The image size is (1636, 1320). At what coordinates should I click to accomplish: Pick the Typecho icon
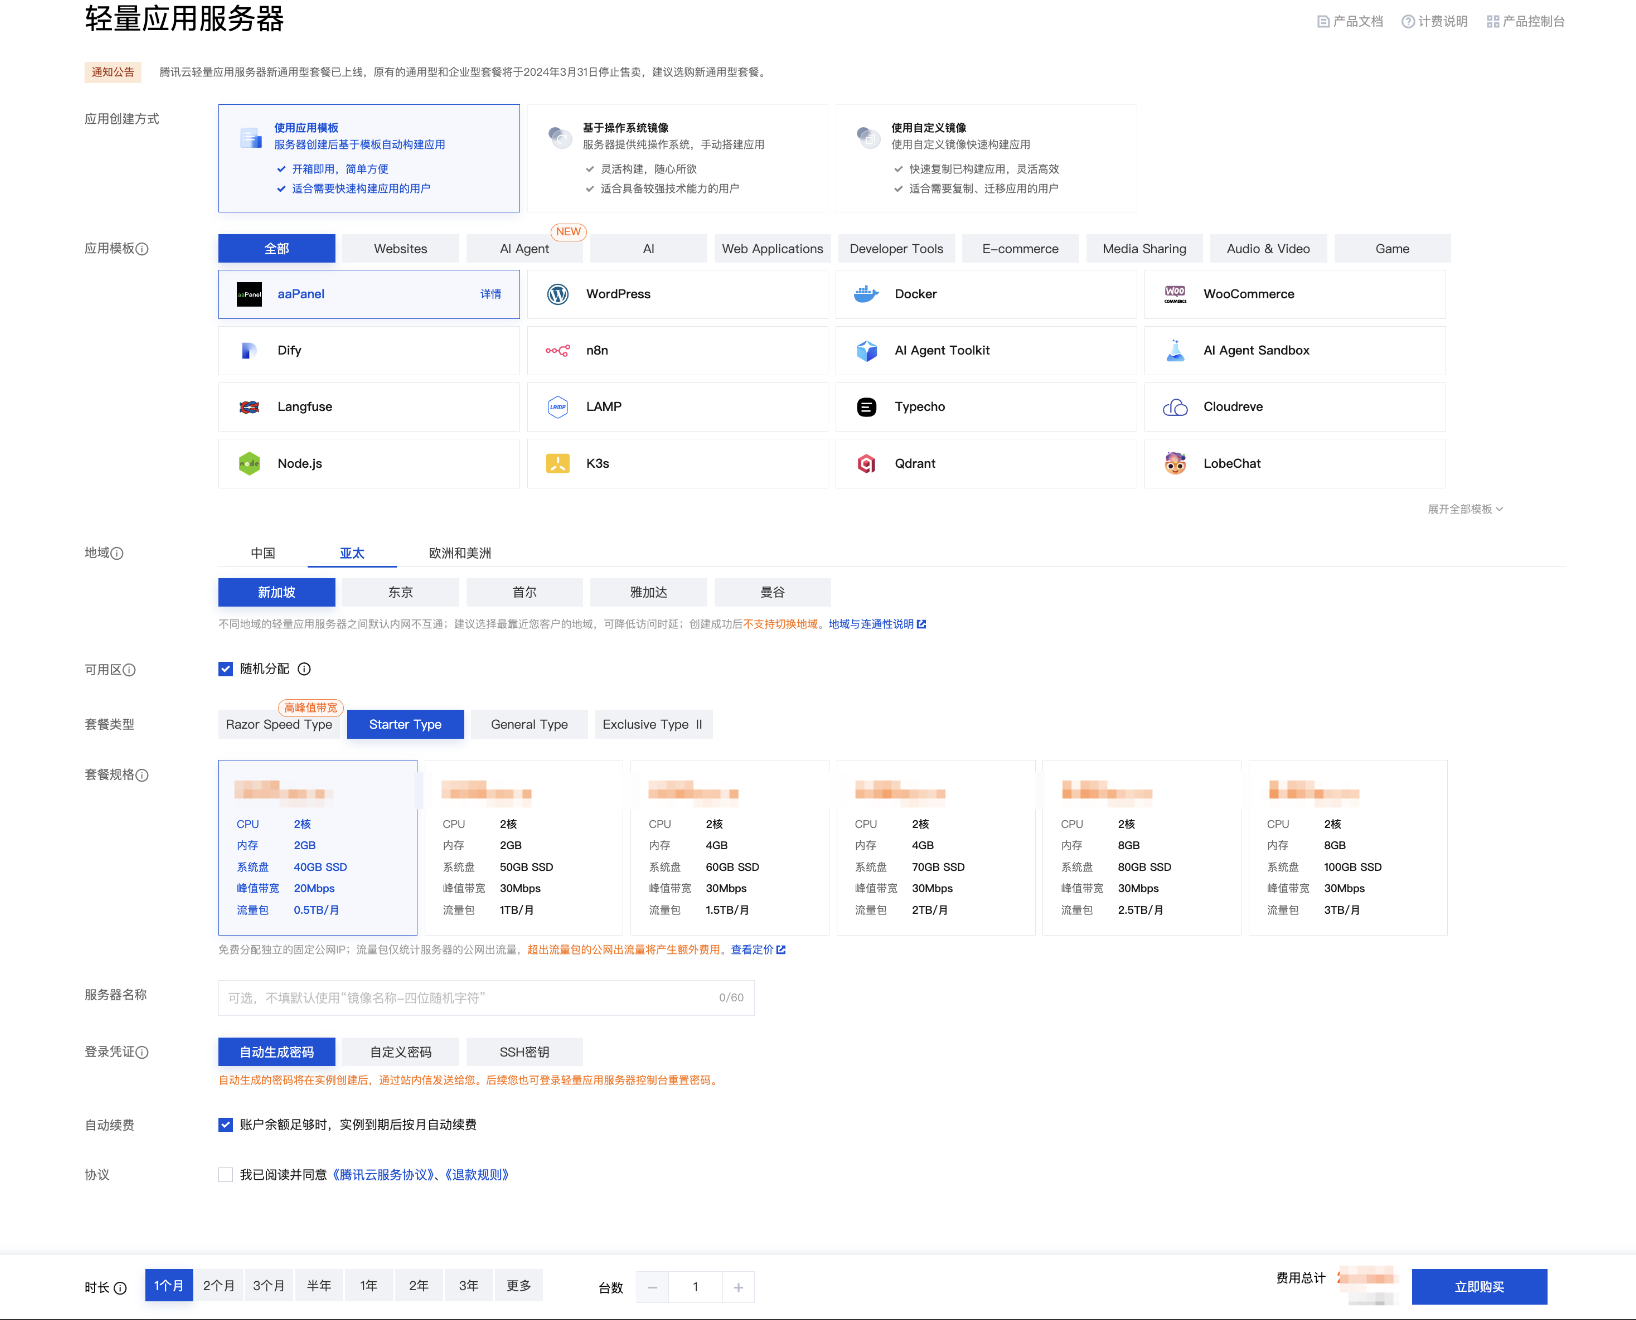(x=866, y=407)
